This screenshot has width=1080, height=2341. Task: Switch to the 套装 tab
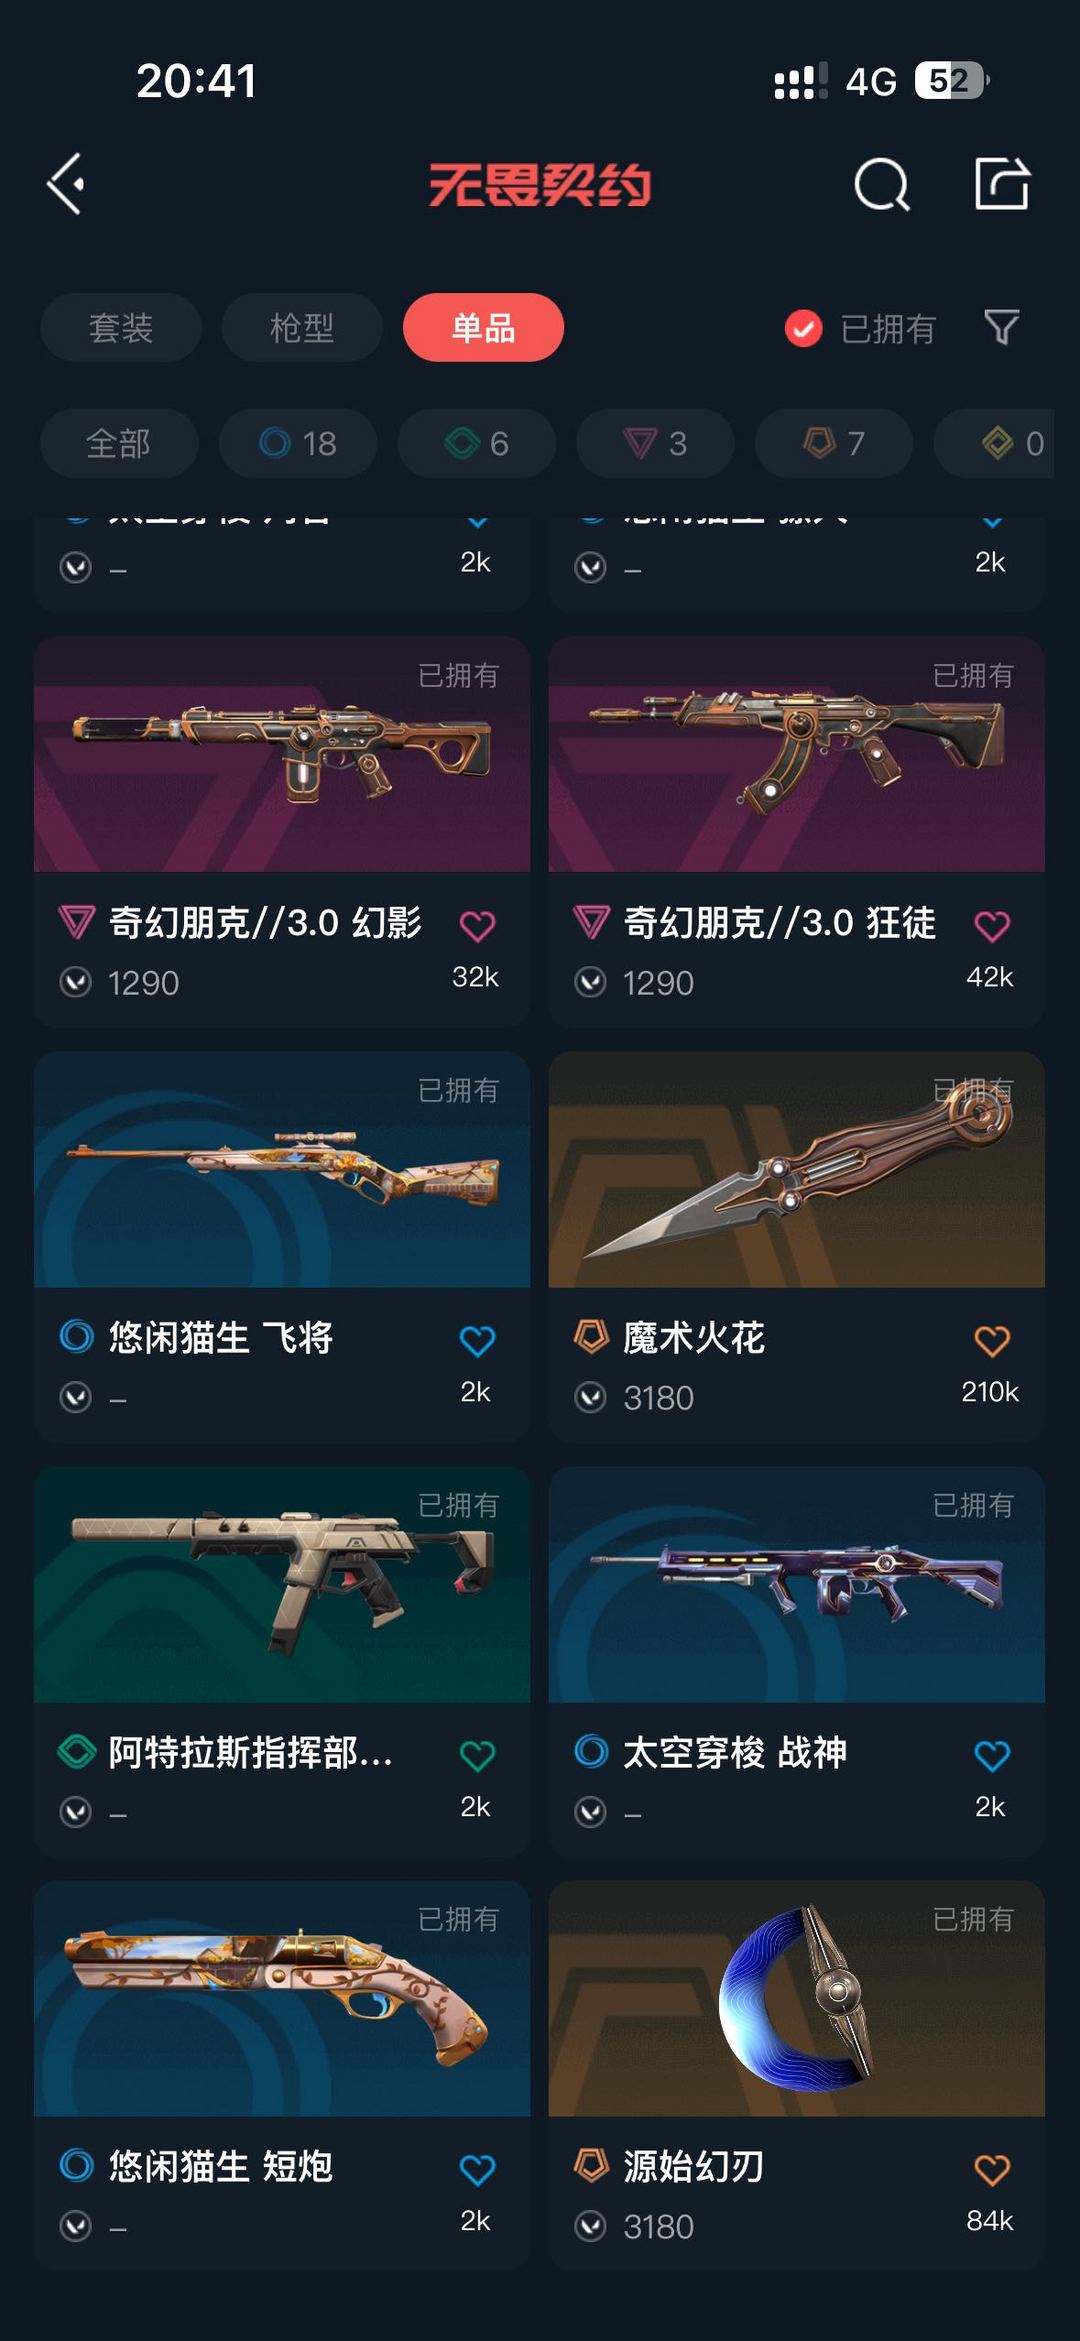121,327
